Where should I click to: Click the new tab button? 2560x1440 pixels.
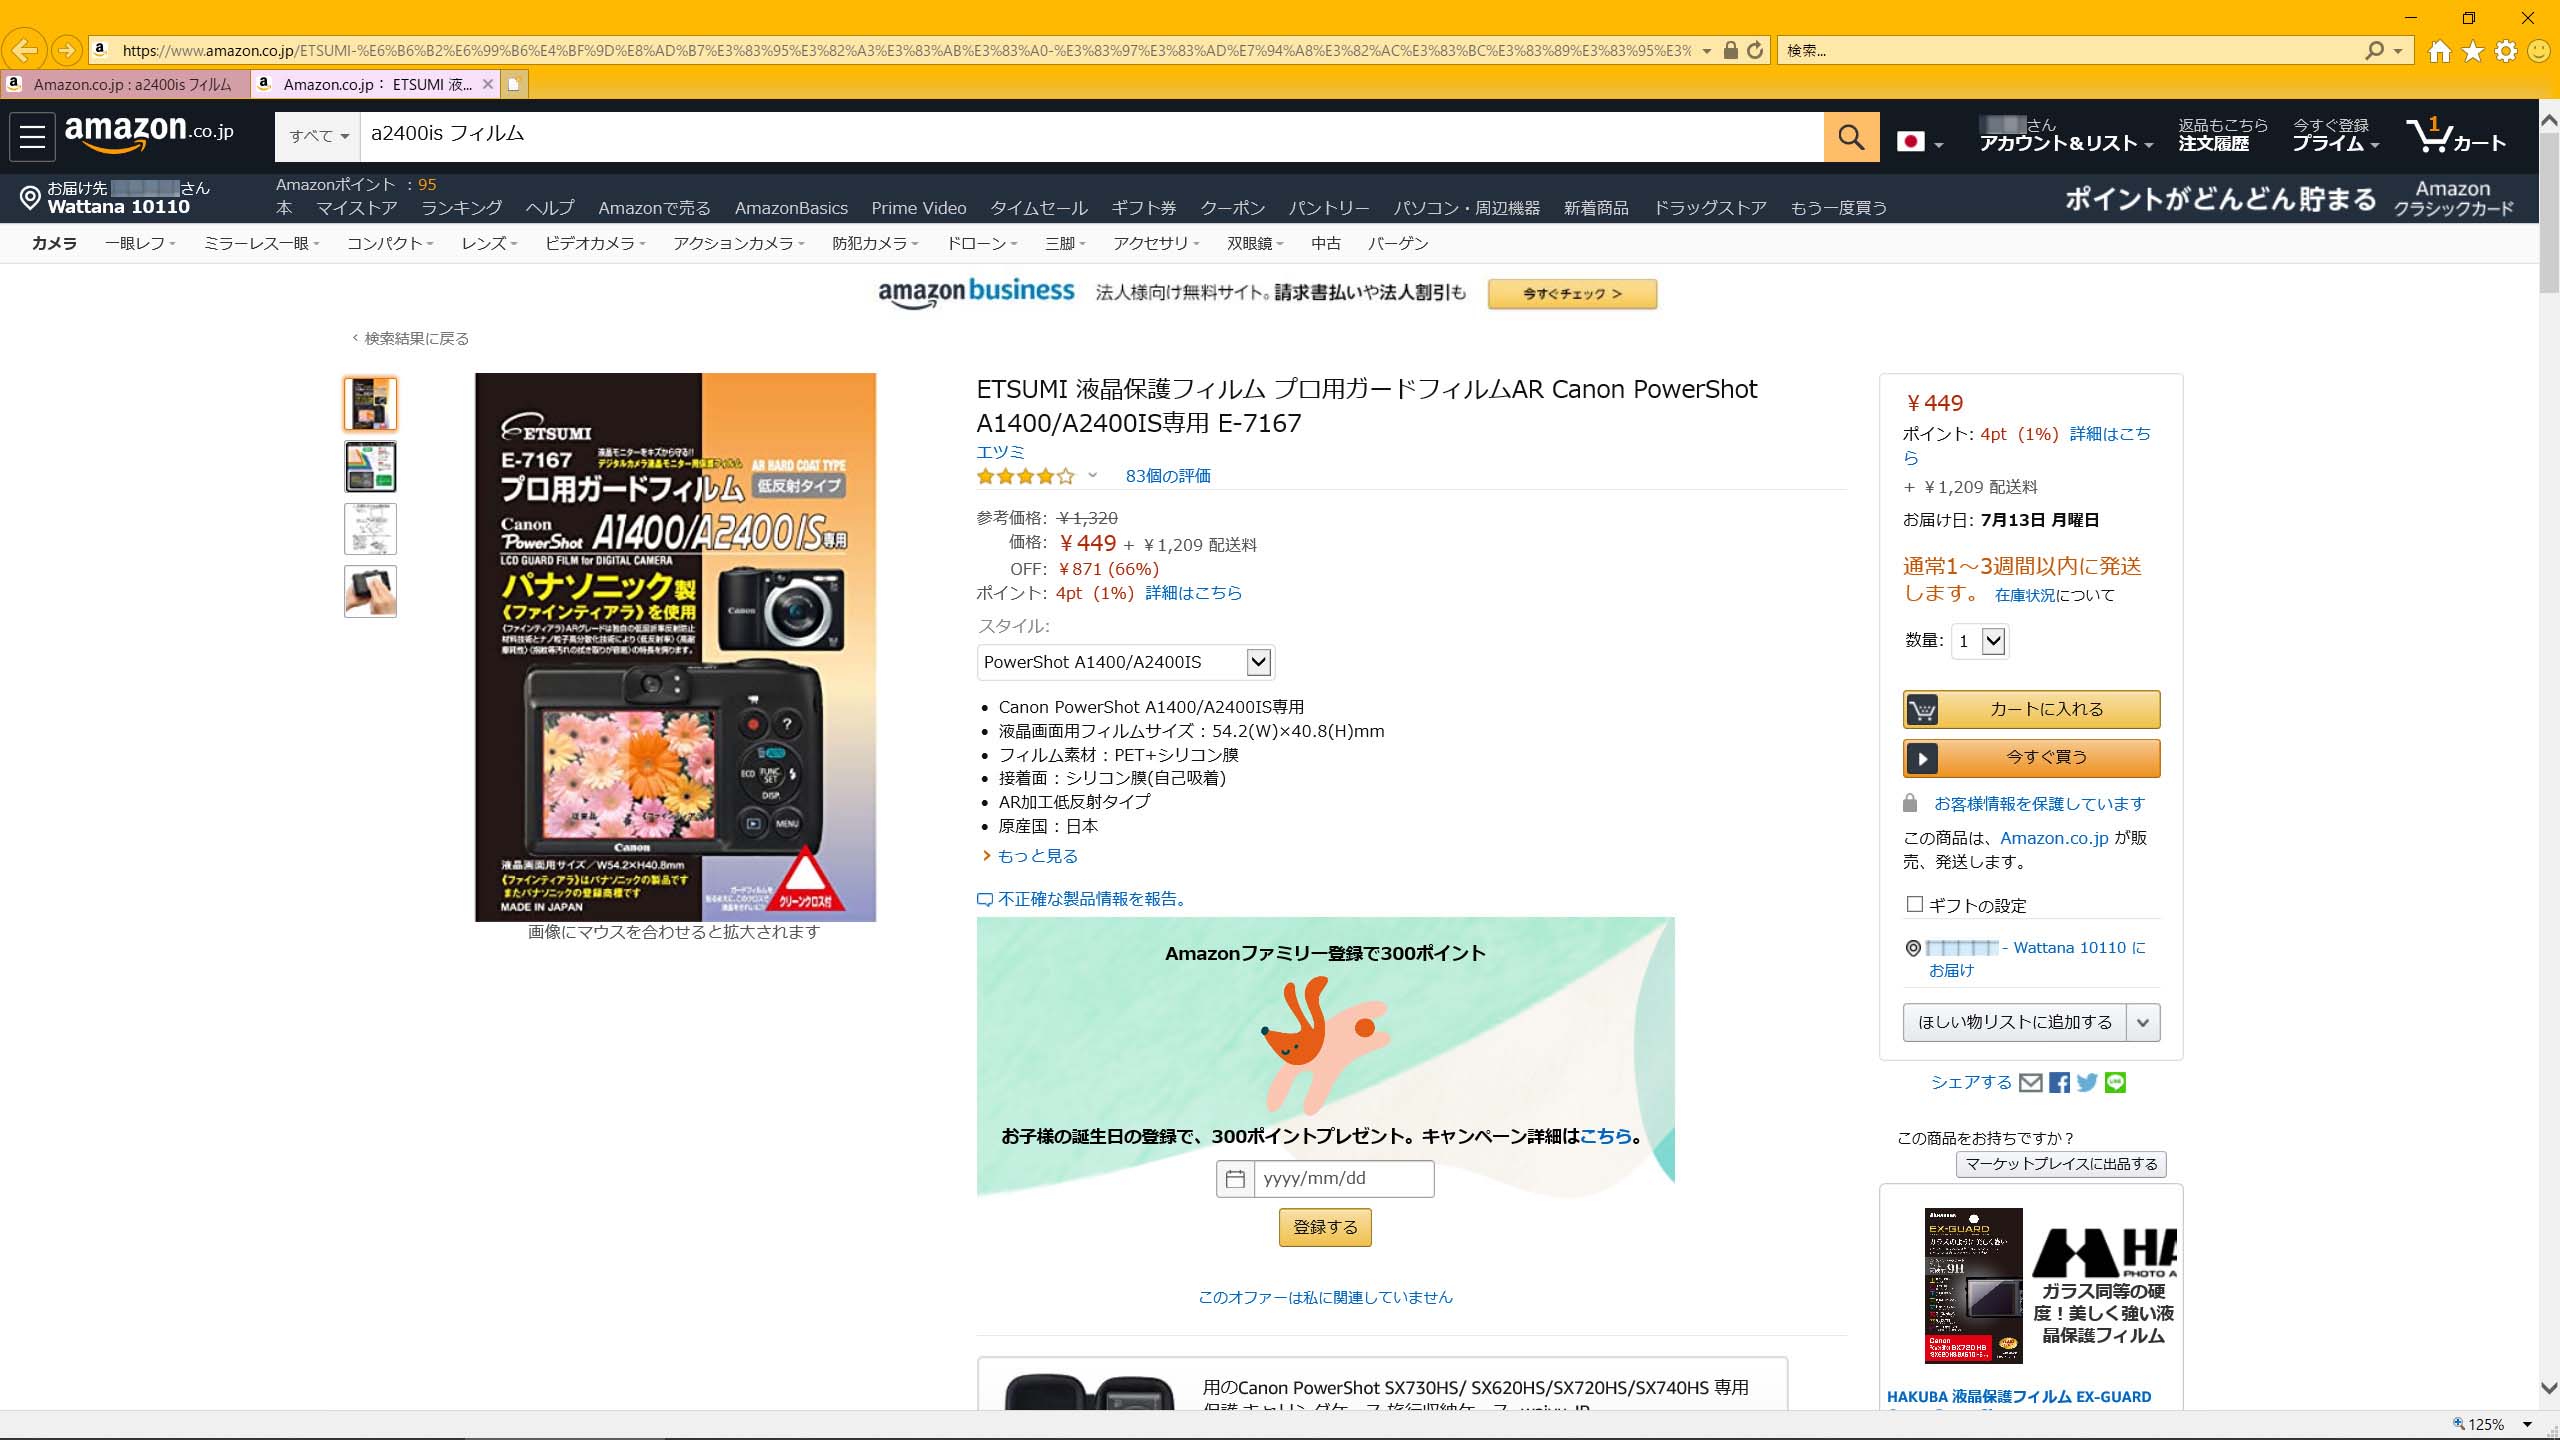pos(514,84)
